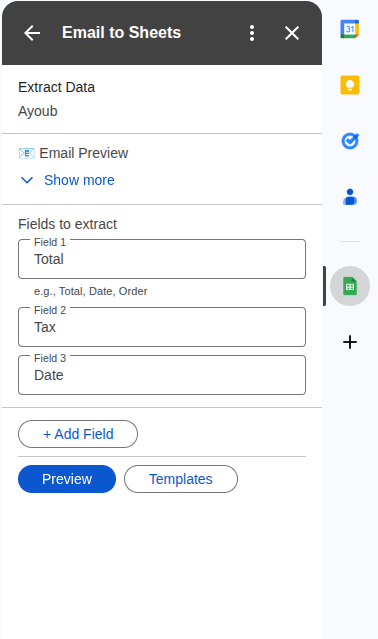Close the Email to Sheets panel
This screenshot has width=378, height=639.
[292, 33]
